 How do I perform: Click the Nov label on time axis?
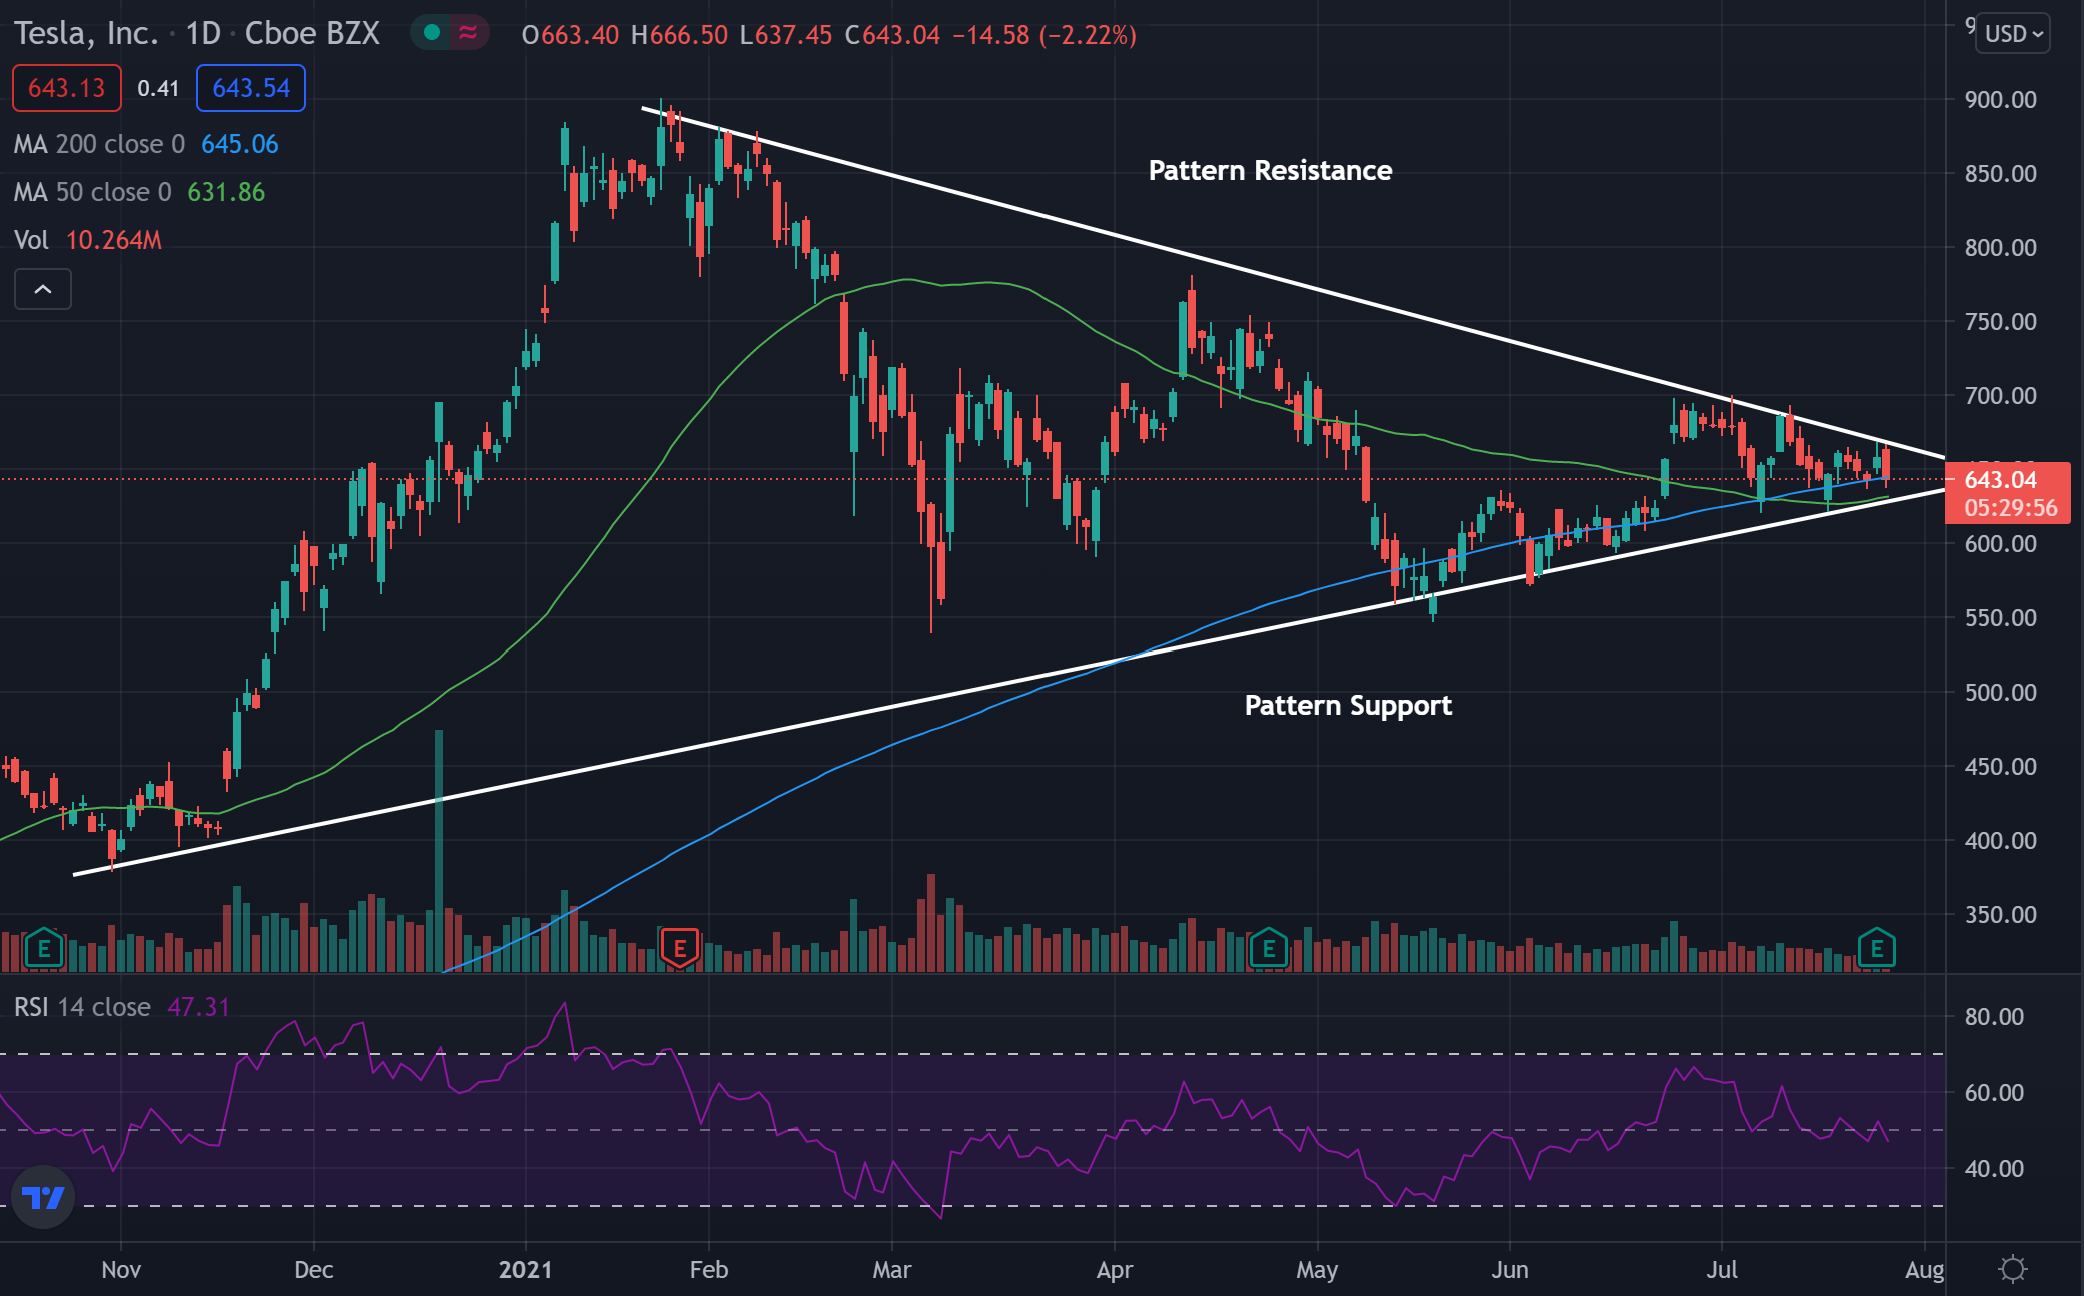pos(121,1270)
